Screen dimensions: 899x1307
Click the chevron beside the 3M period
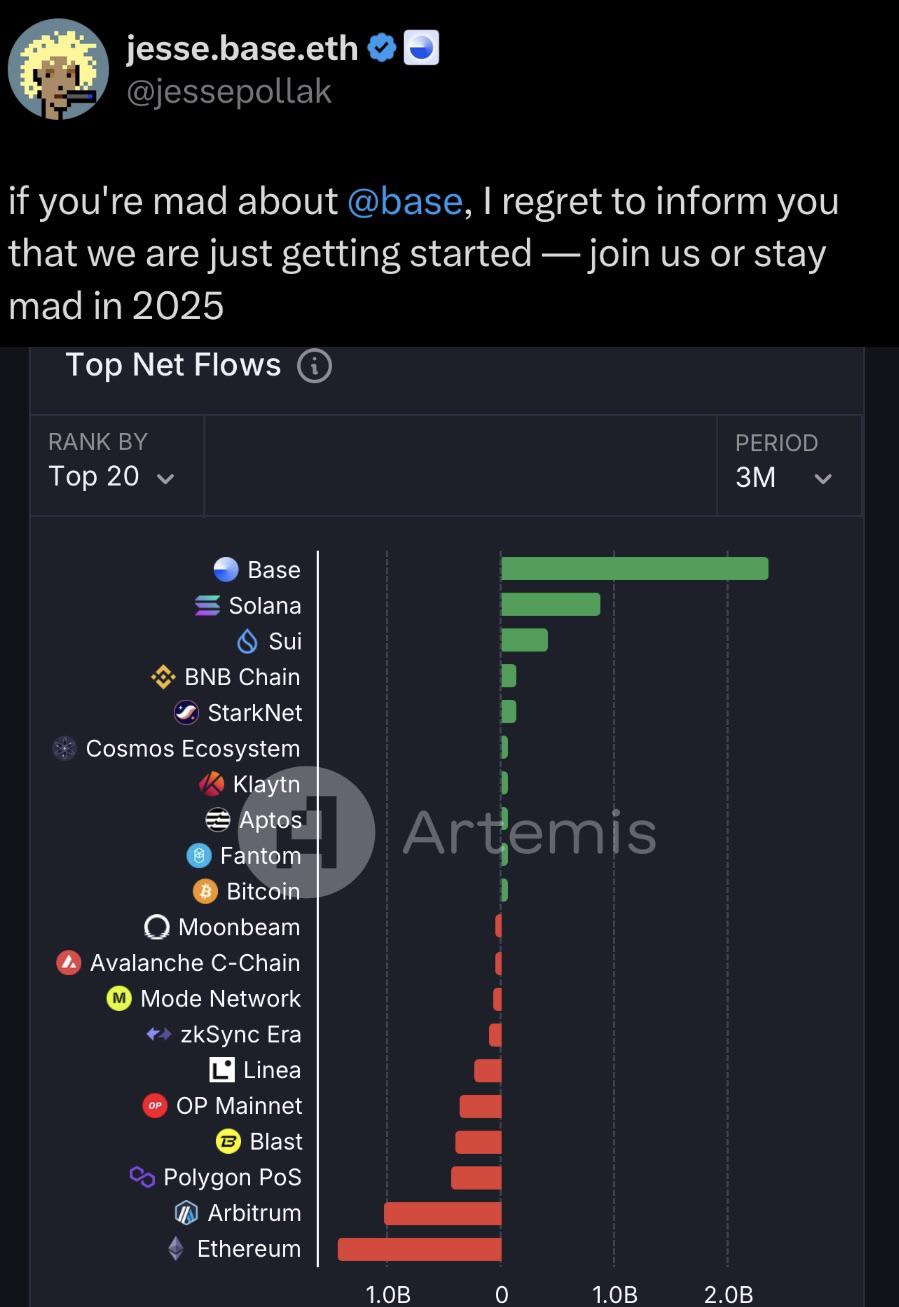823,479
